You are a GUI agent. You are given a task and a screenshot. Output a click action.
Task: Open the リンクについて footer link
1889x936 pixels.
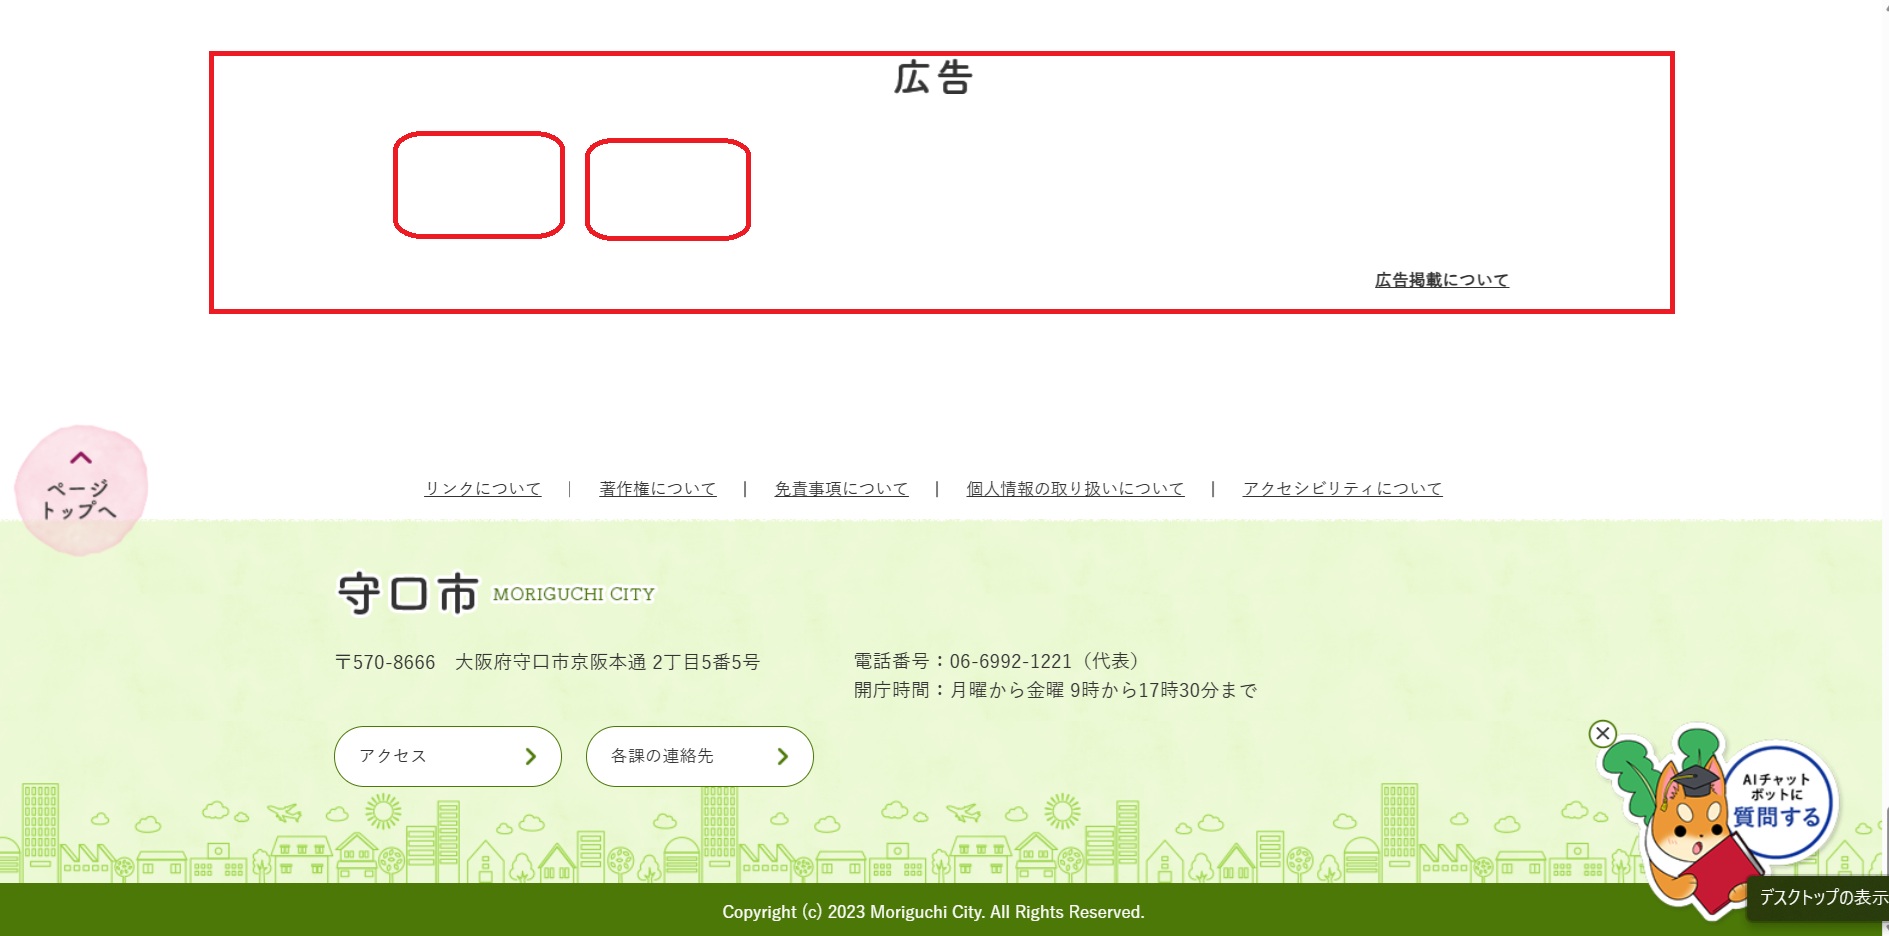482,489
